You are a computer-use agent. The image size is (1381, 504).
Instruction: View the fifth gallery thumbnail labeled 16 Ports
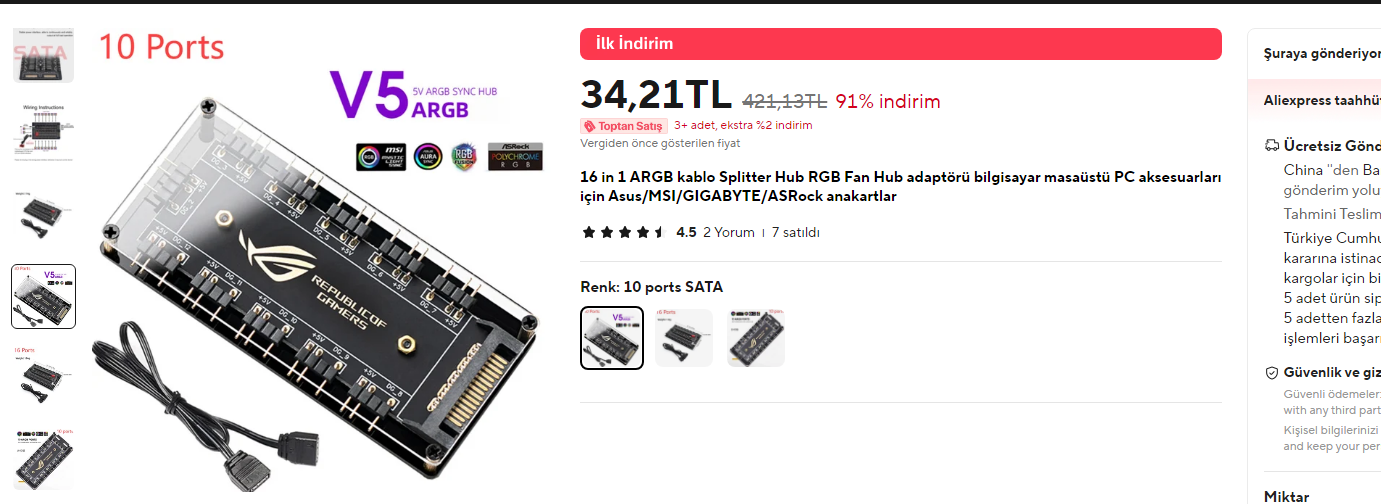[x=43, y=377]
